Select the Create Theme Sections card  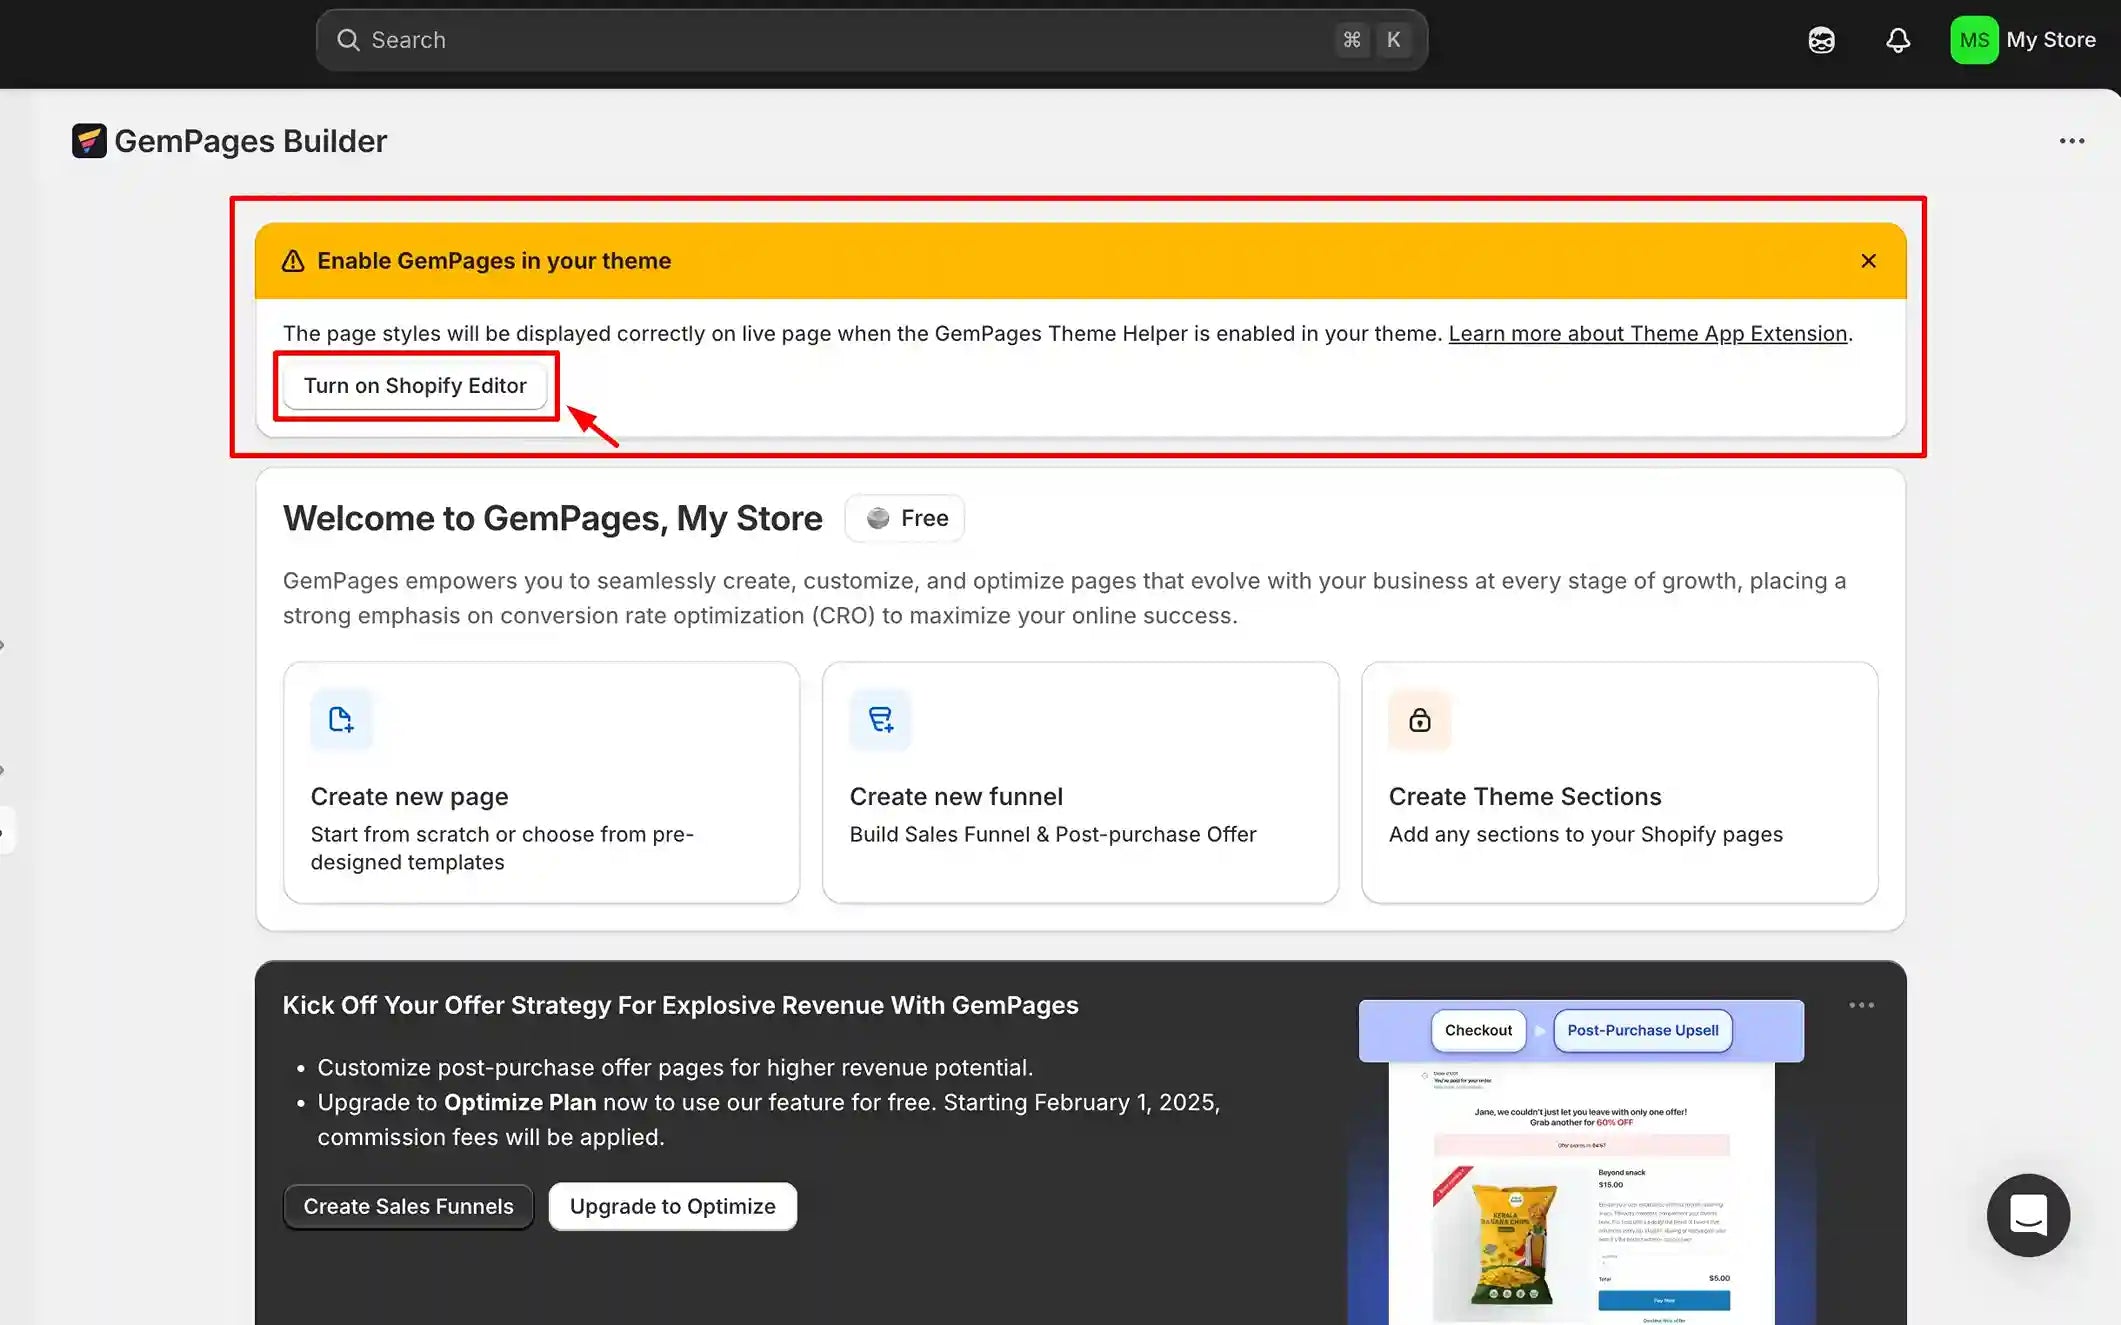[1619, 782]
